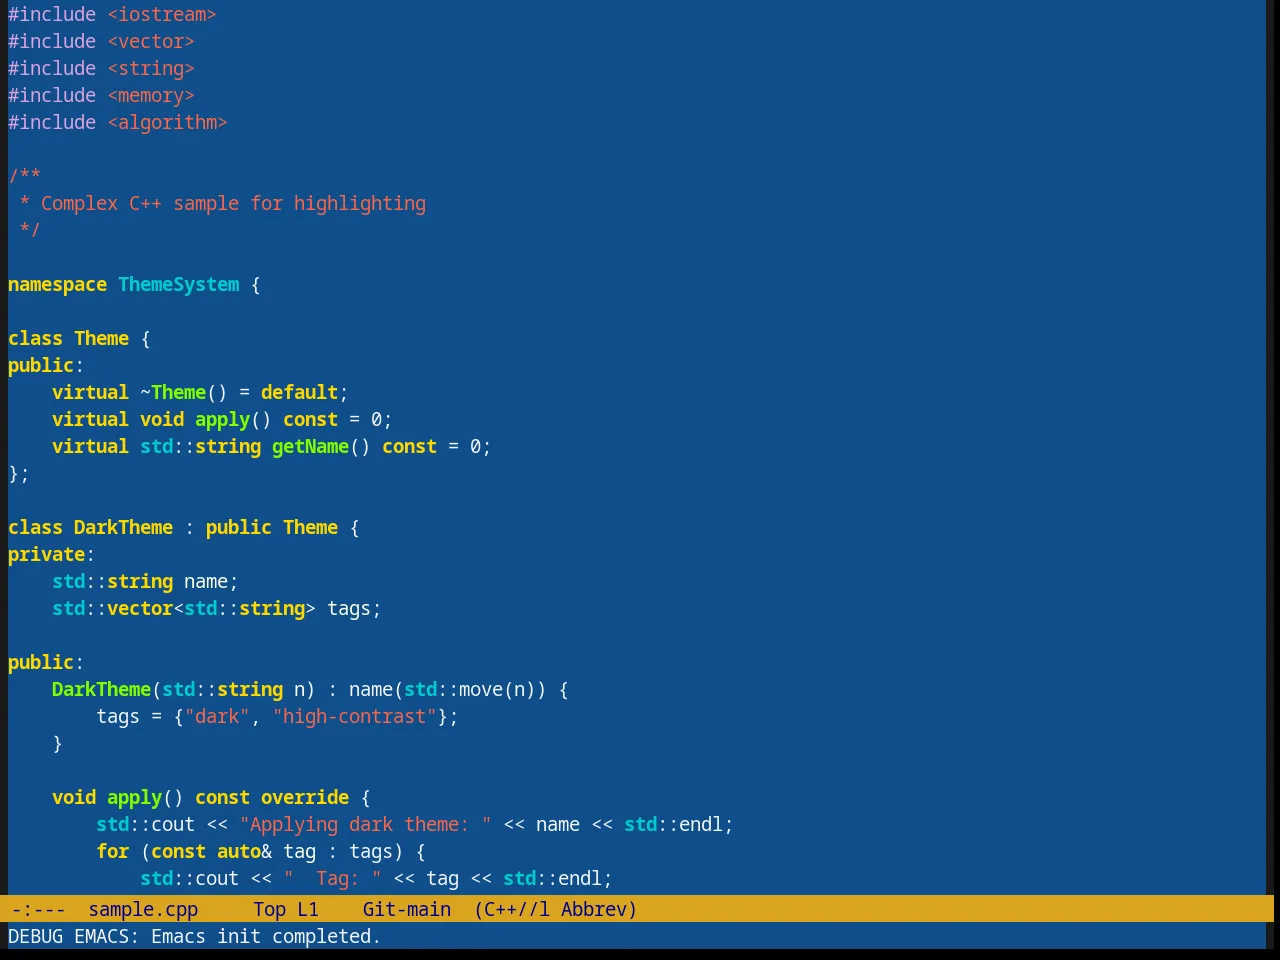
Task: Click the string literal "dark"
Action: click(x=217, y=716)
